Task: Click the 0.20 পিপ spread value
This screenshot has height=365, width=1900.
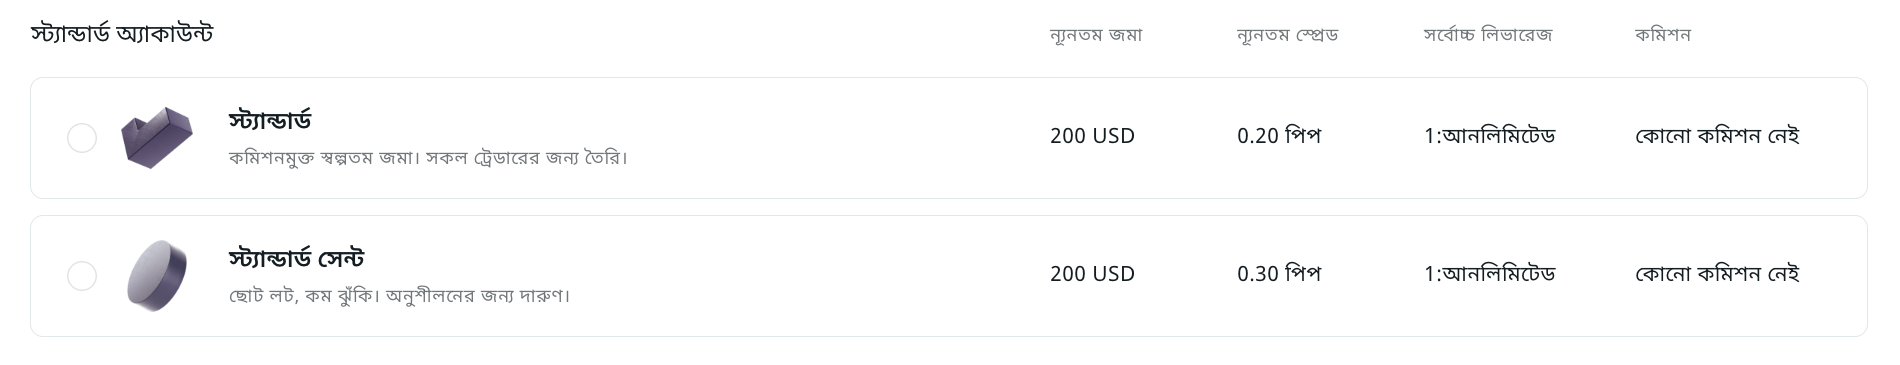Action: [1279, 136]
